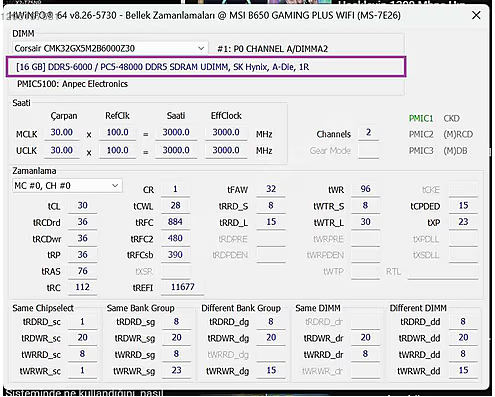
Task: Click the tWRWR_sc value 1
Action: [x=83, y=371]
